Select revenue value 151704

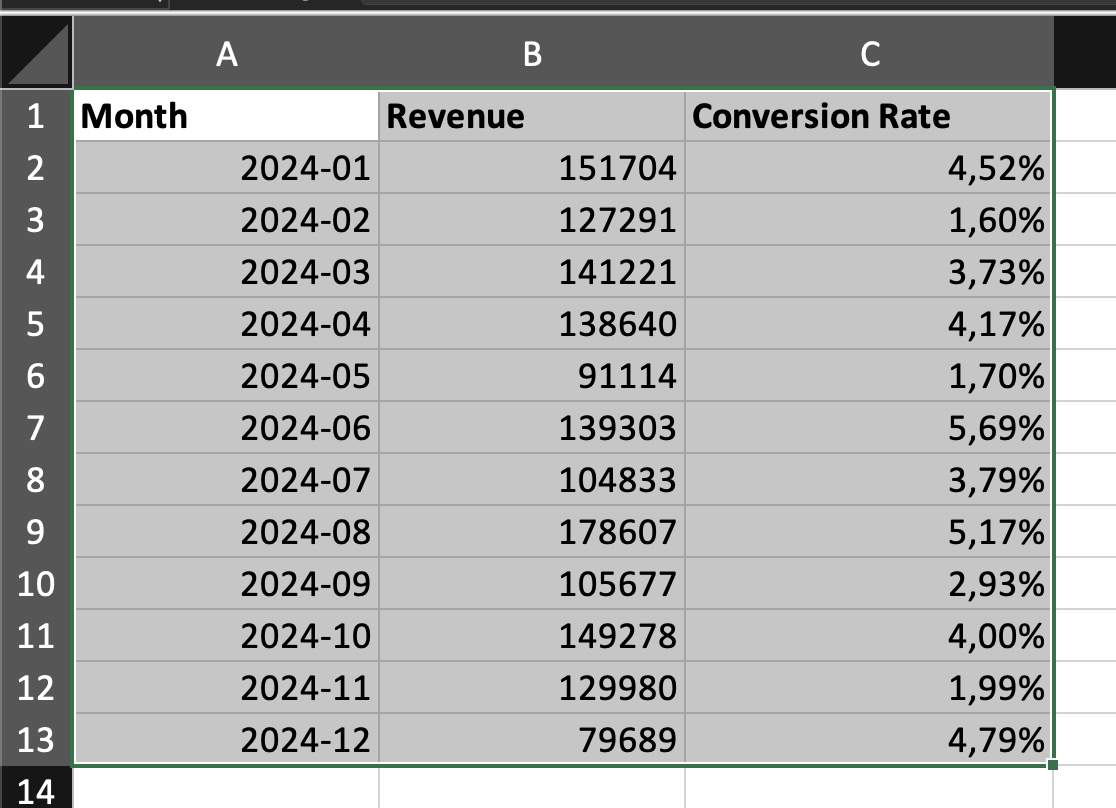[x=532, y=168]
